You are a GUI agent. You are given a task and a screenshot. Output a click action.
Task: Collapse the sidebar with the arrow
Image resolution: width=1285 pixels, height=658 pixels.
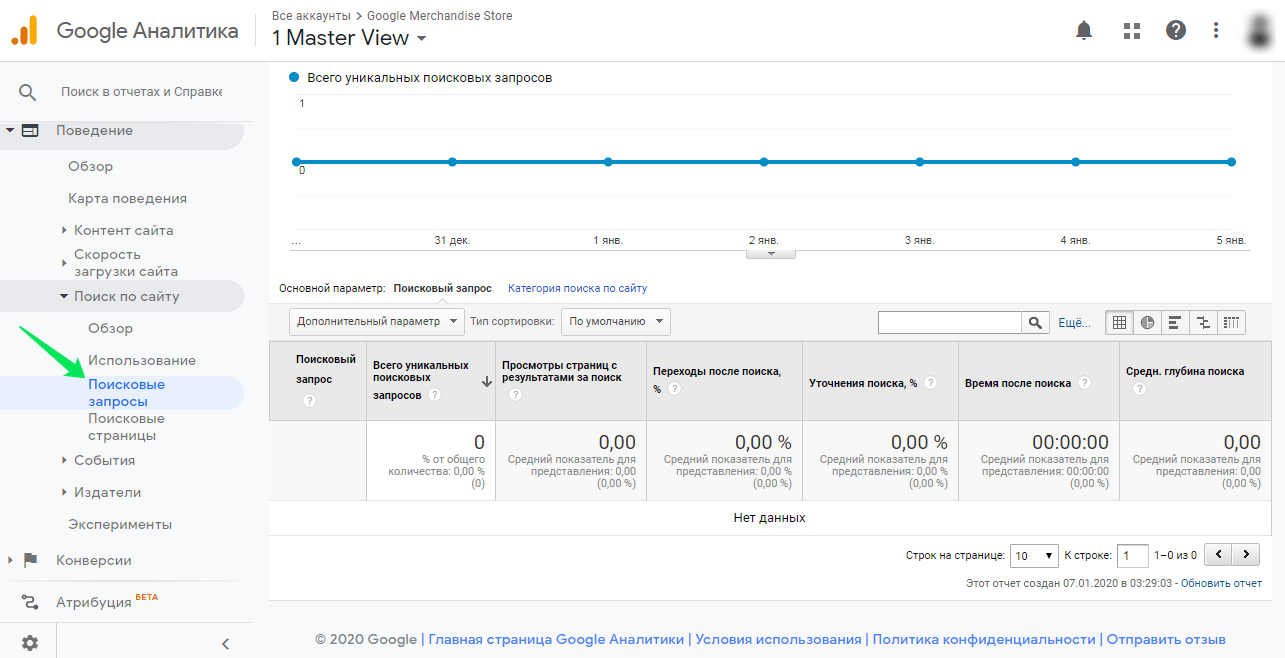pyautogui.click(x=225, y=643)
